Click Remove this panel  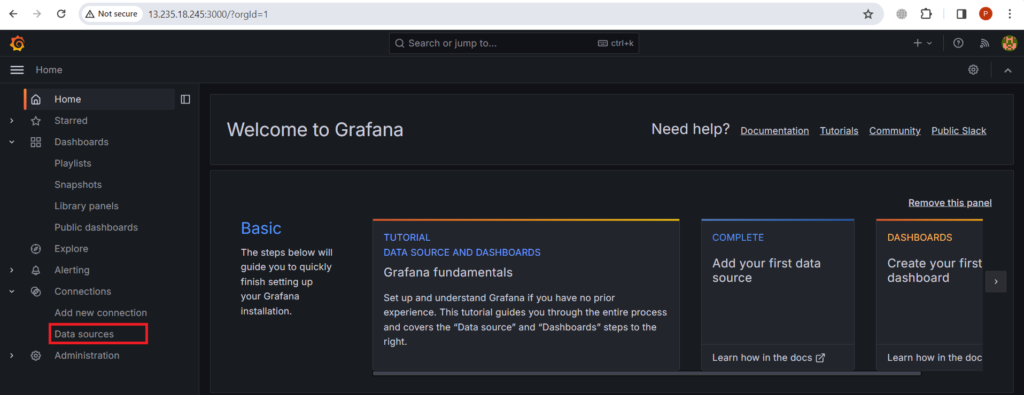950,203
